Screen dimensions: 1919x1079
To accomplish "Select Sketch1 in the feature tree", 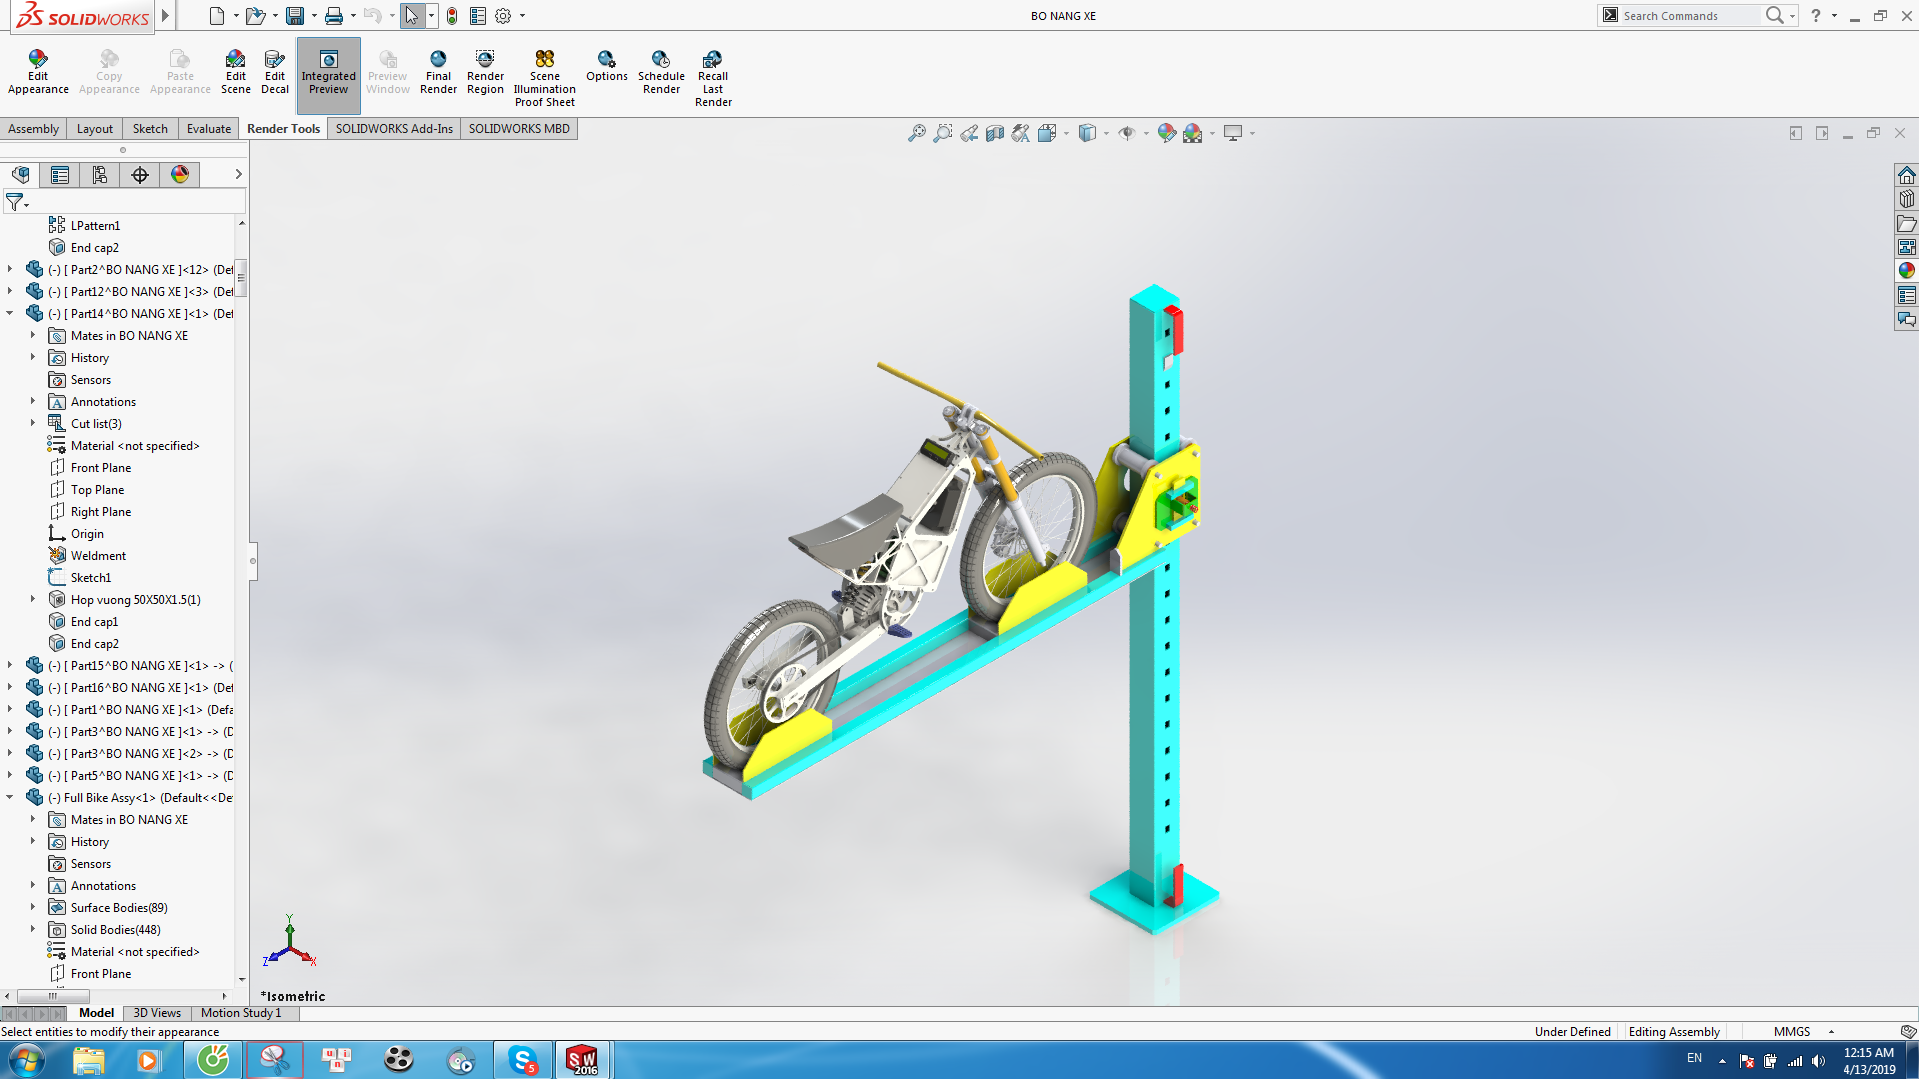I will pos(90,578).
